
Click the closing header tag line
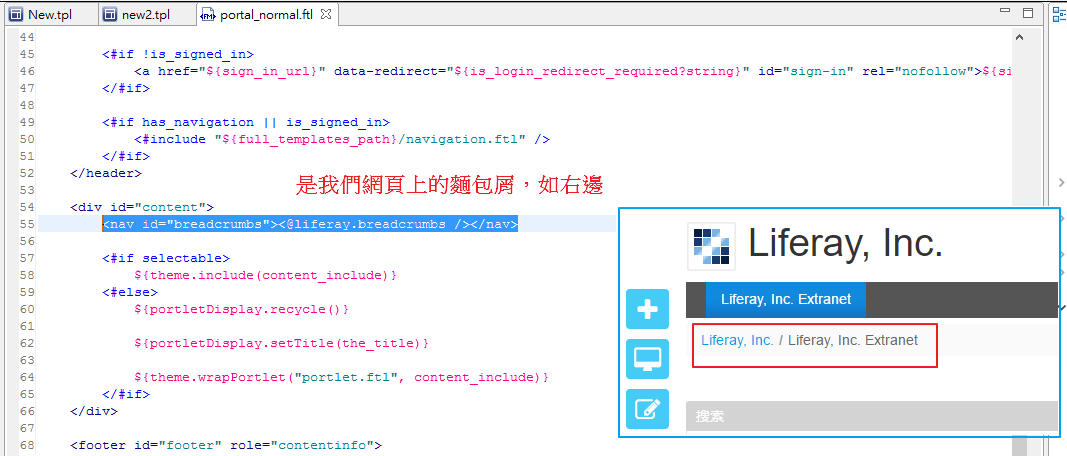(106, 173)
